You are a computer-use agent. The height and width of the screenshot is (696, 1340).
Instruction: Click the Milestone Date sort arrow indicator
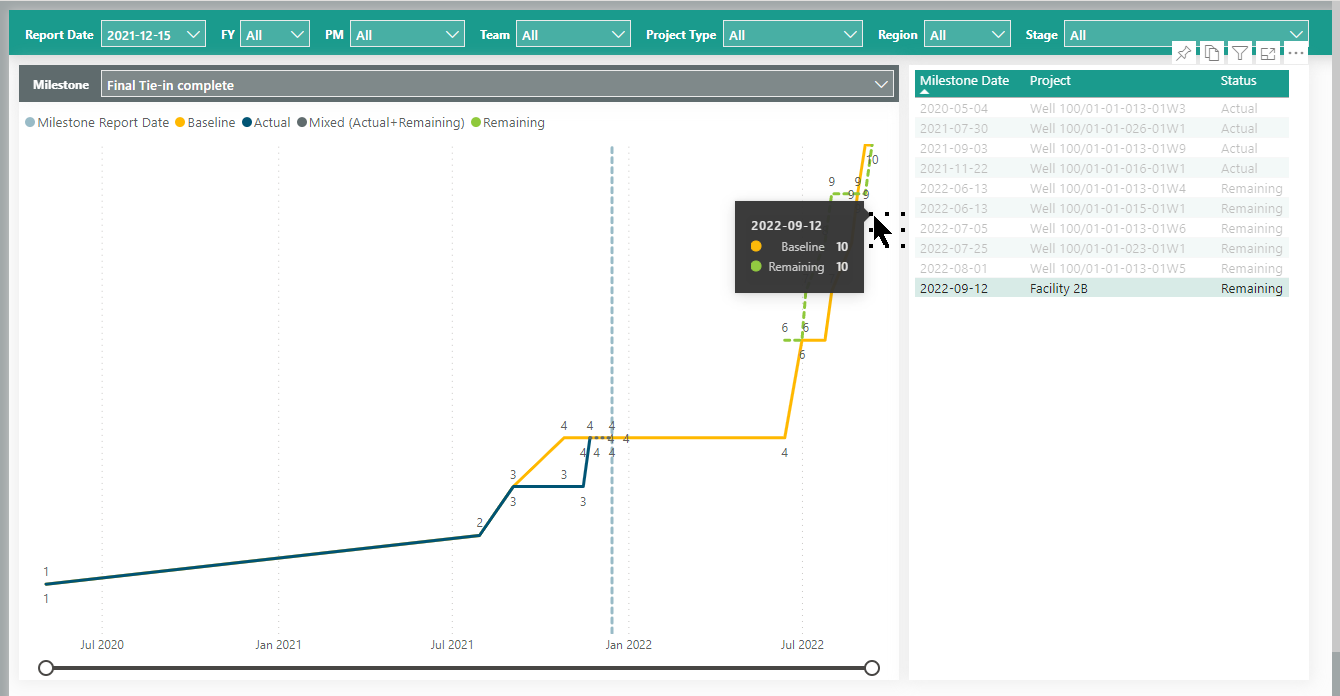pos(924,91)
